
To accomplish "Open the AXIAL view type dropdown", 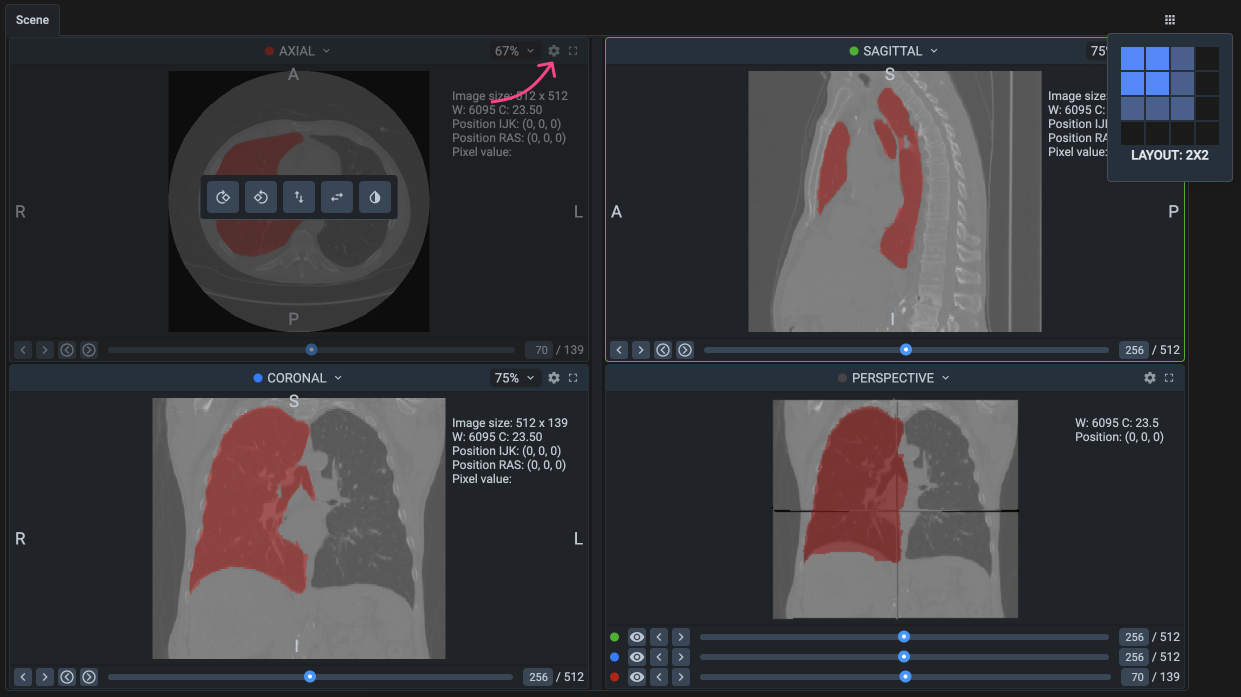I will (x=297, y=51).
